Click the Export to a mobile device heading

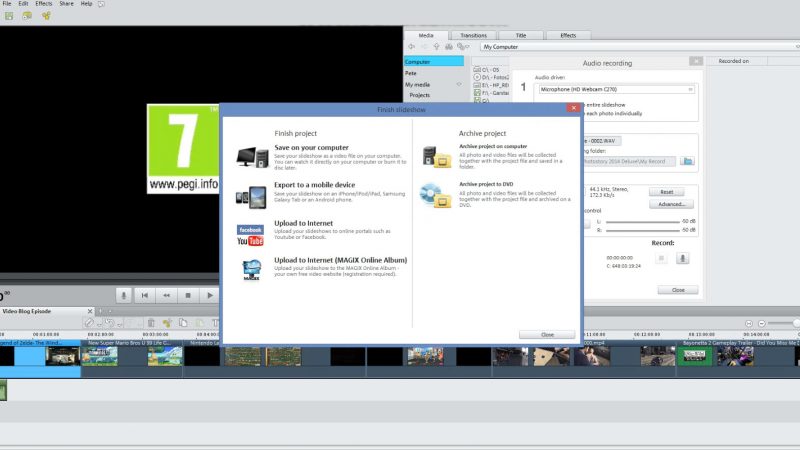pyautogui.click(x=314, y=185)
